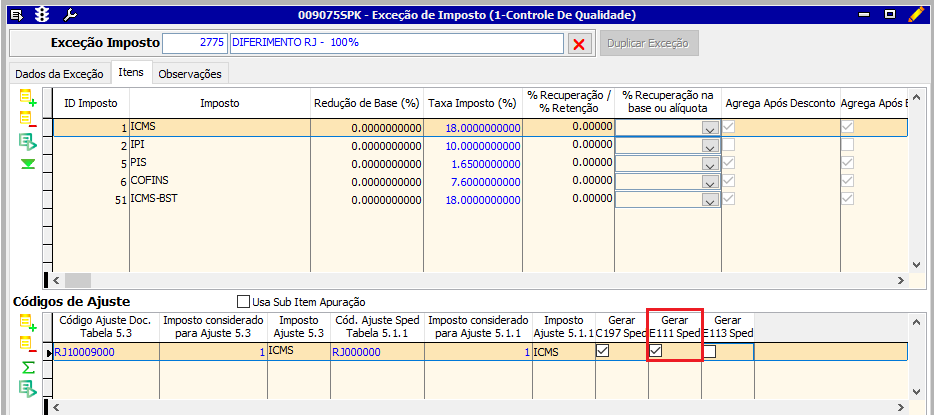Click scroll-up arrow of tax items grid
This screenshot has width=934, height=415.
[x=916, y=97]
